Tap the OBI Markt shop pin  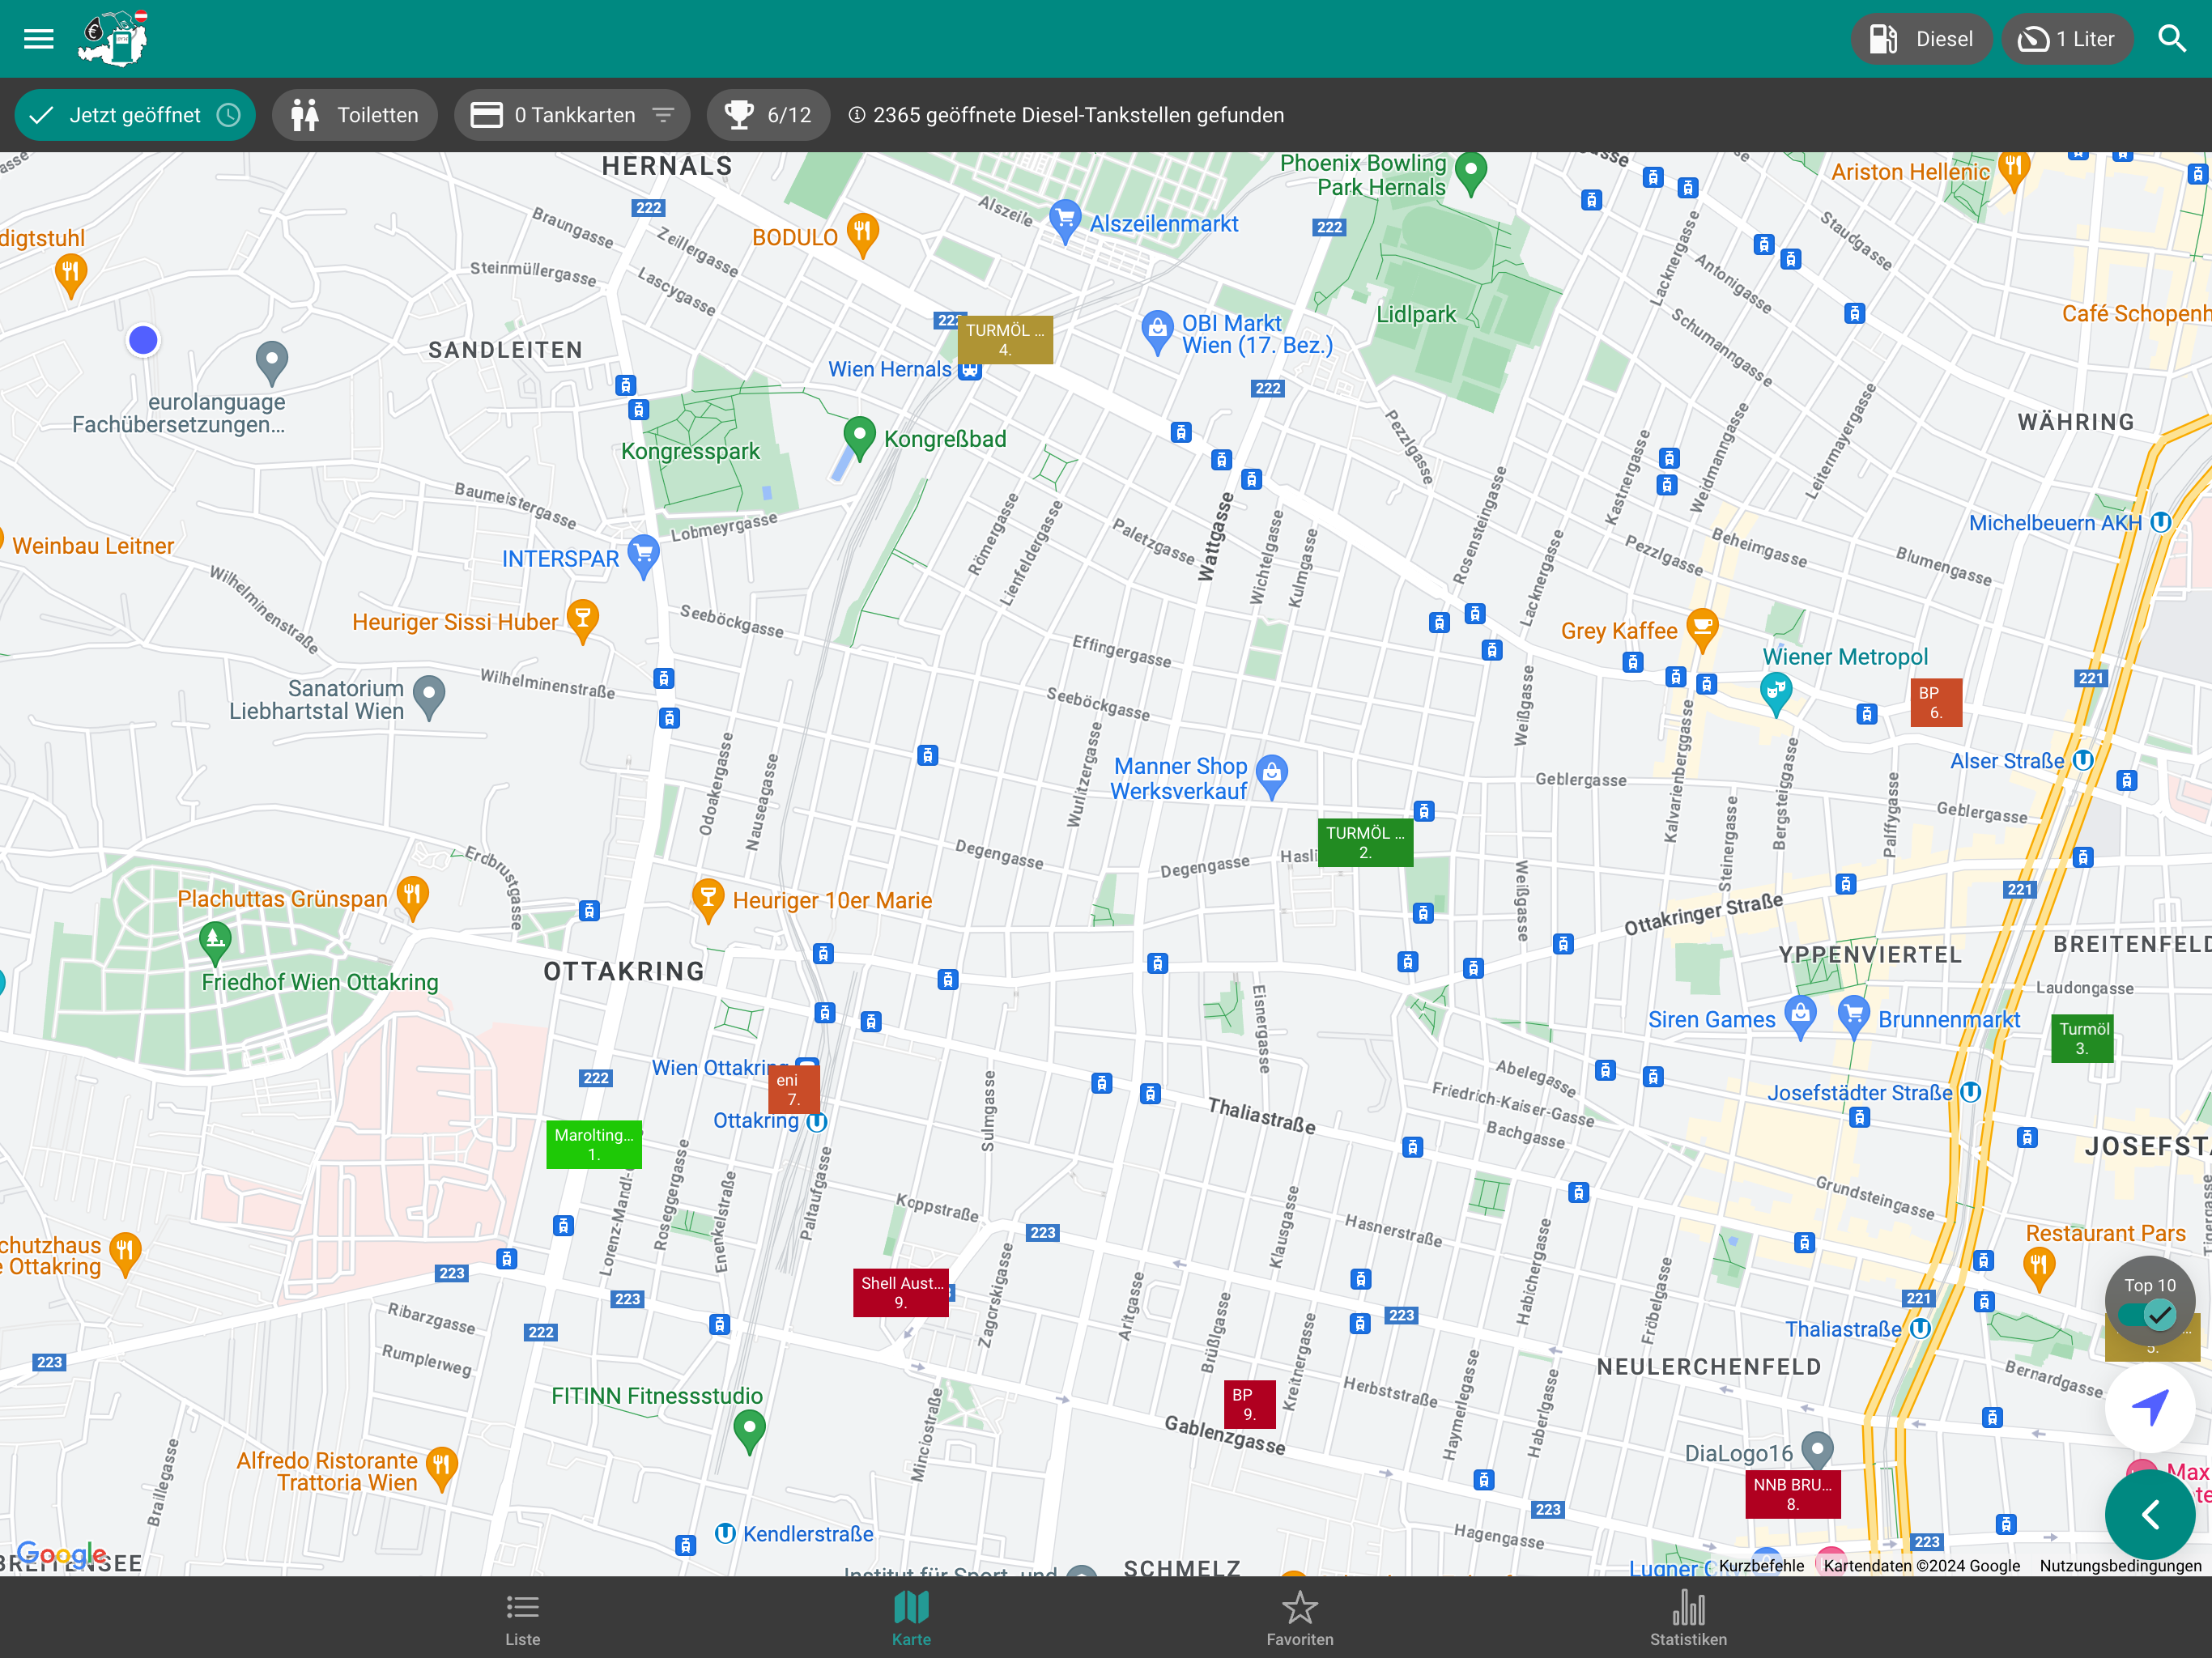1157,331
